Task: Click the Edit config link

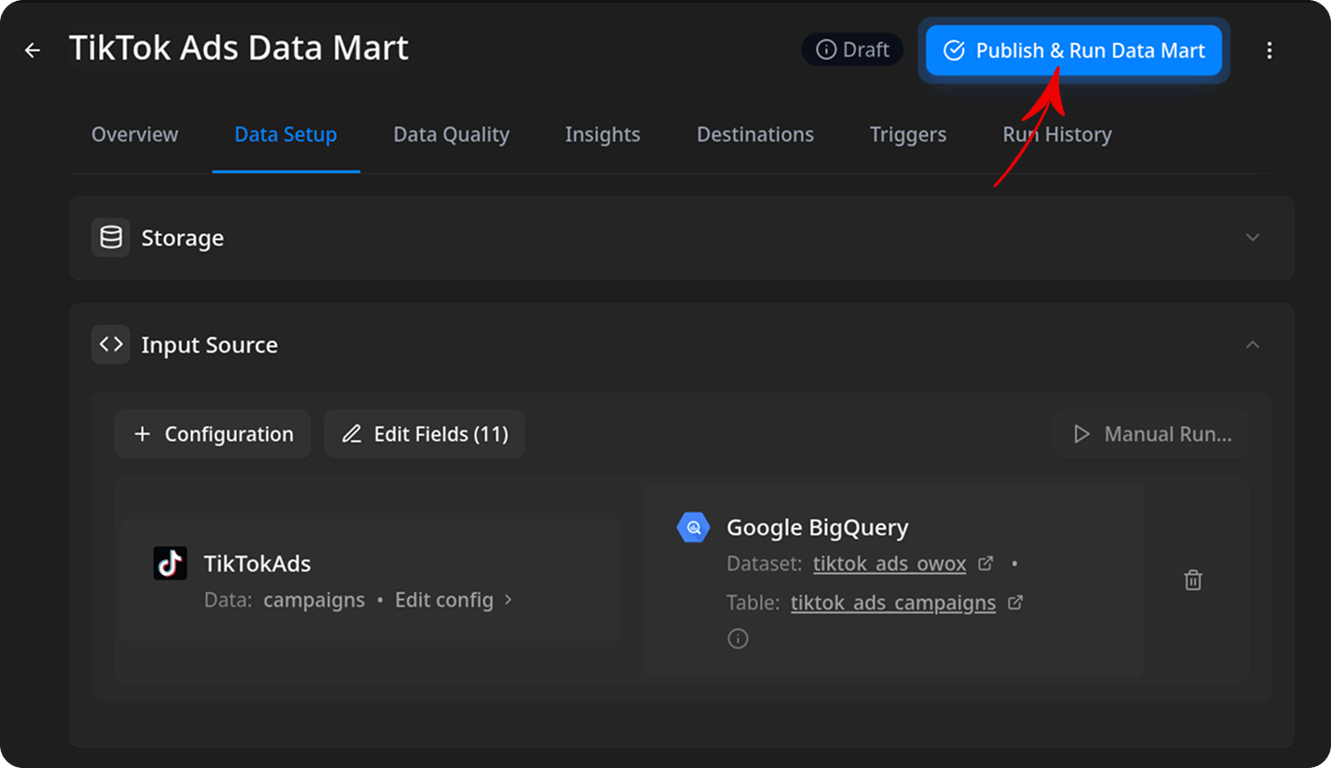Action: [x=444, y=600]
